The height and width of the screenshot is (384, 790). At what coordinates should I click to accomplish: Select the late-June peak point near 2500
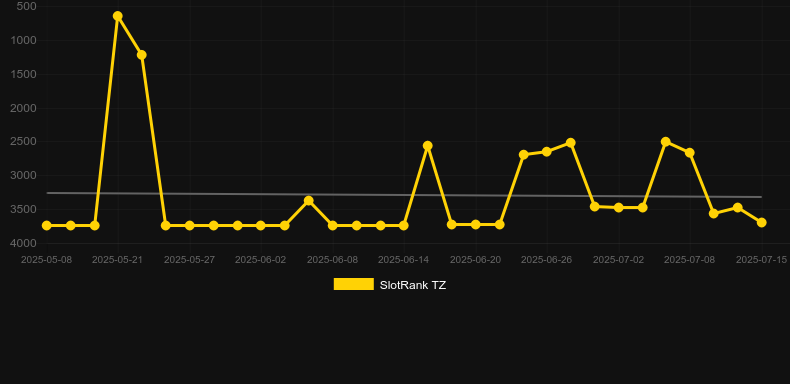point(570,143)
